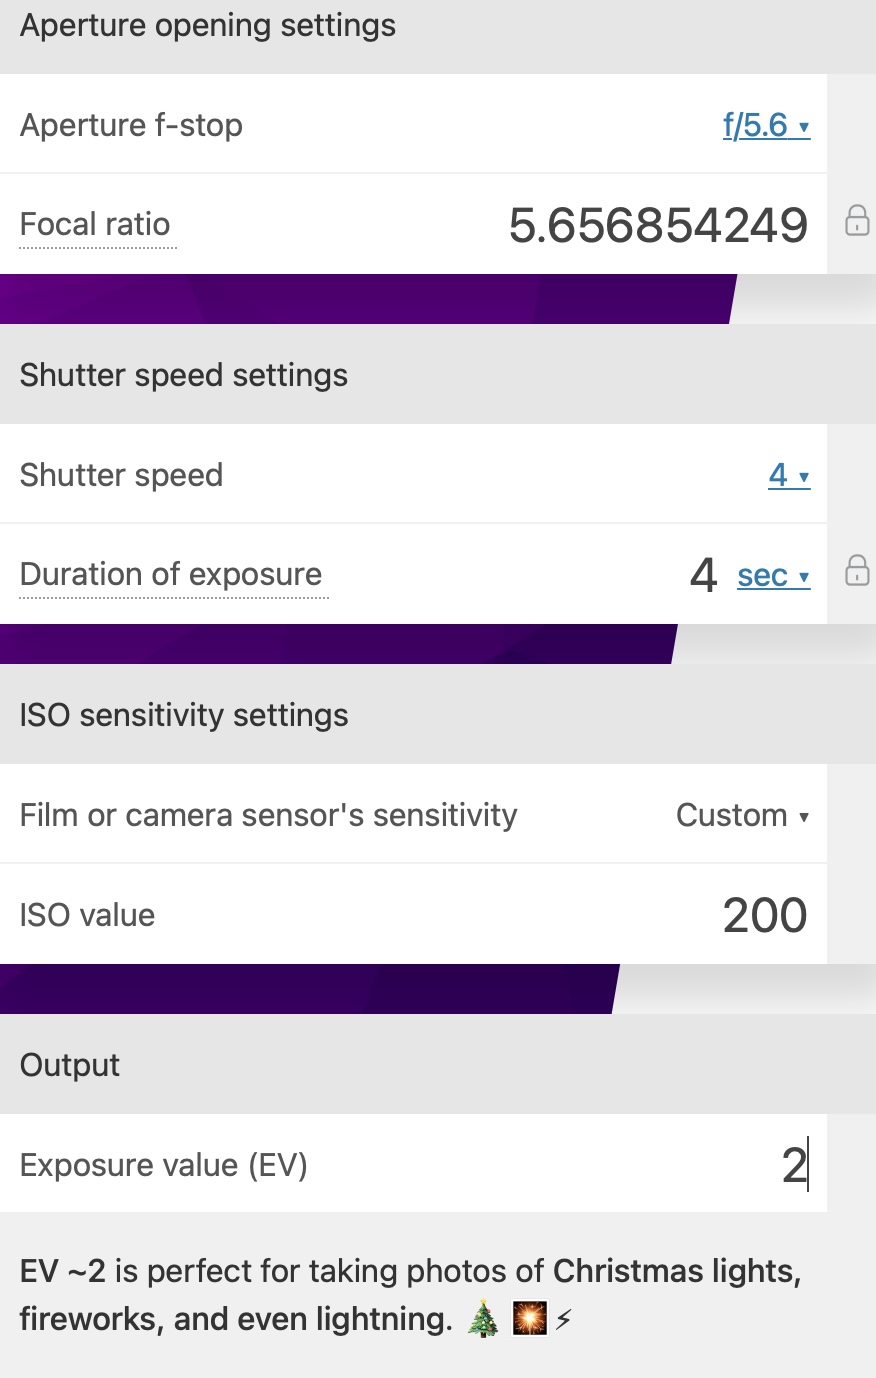
Task: Toggle the lock next to Duration of exposure
Action: pyautogui.click(x=857, y=571)
